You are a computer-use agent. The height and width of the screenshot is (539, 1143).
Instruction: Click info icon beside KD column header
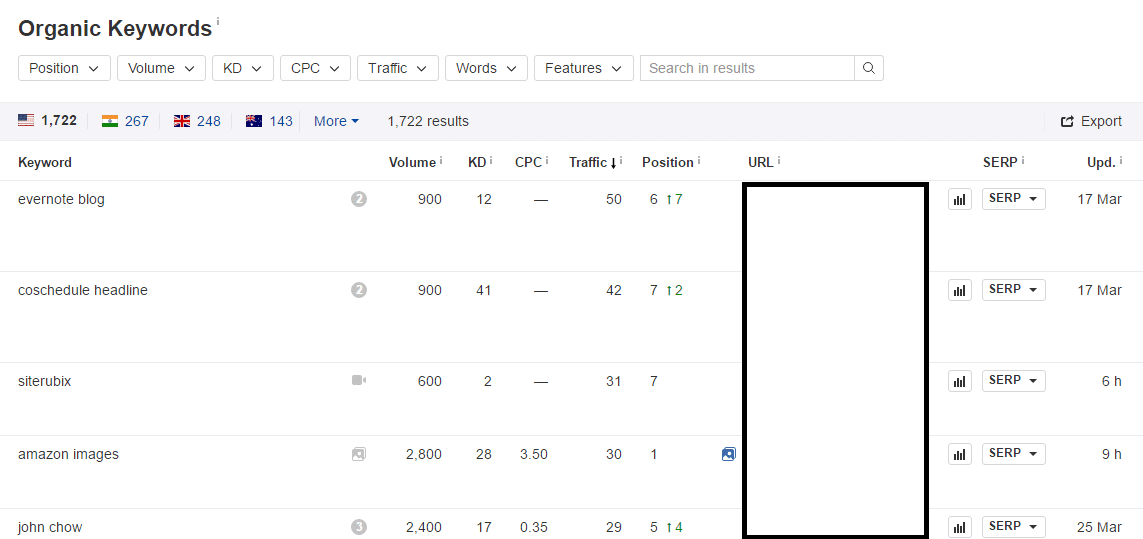pyautogui.click(x=491, y=160)
